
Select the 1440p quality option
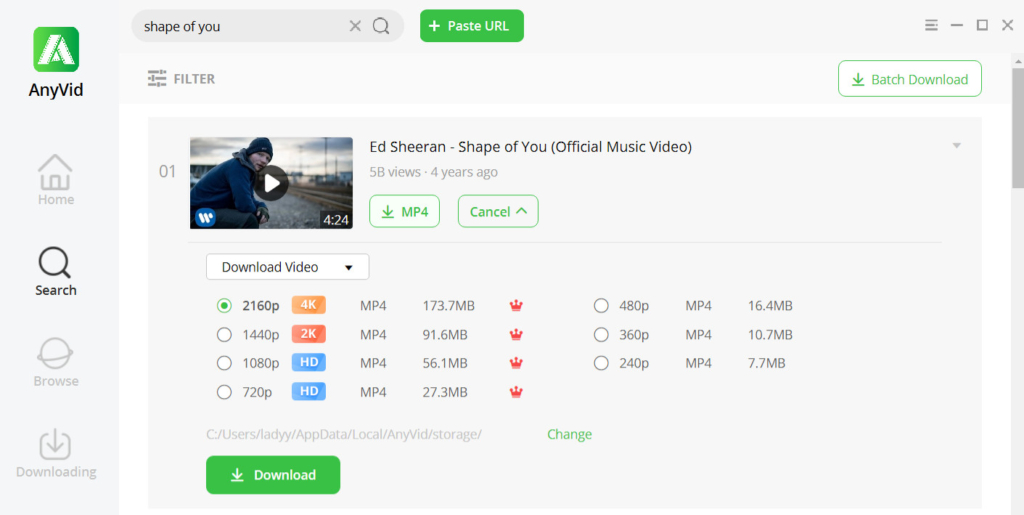[224, 334]
